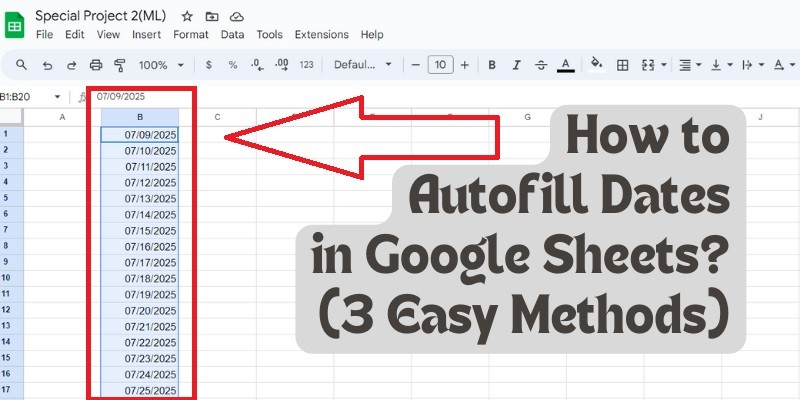Increase decimal places

point(282,65)
